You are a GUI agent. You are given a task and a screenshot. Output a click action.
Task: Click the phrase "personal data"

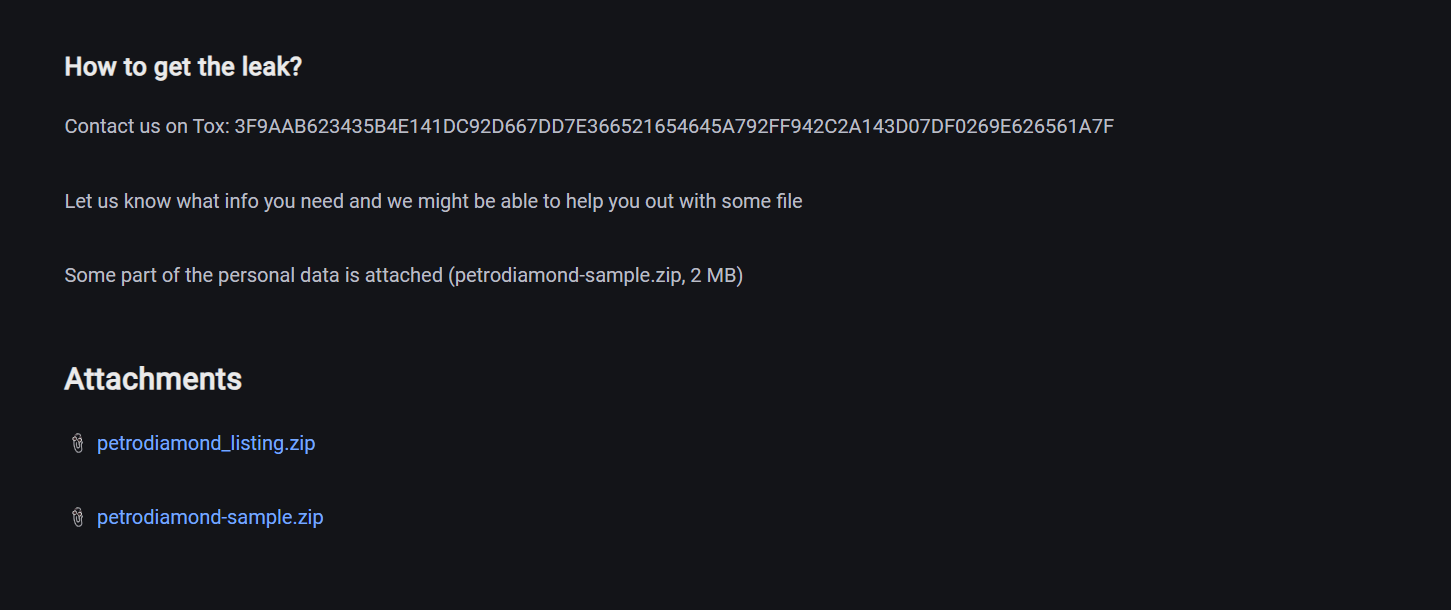tap(273, 275)
